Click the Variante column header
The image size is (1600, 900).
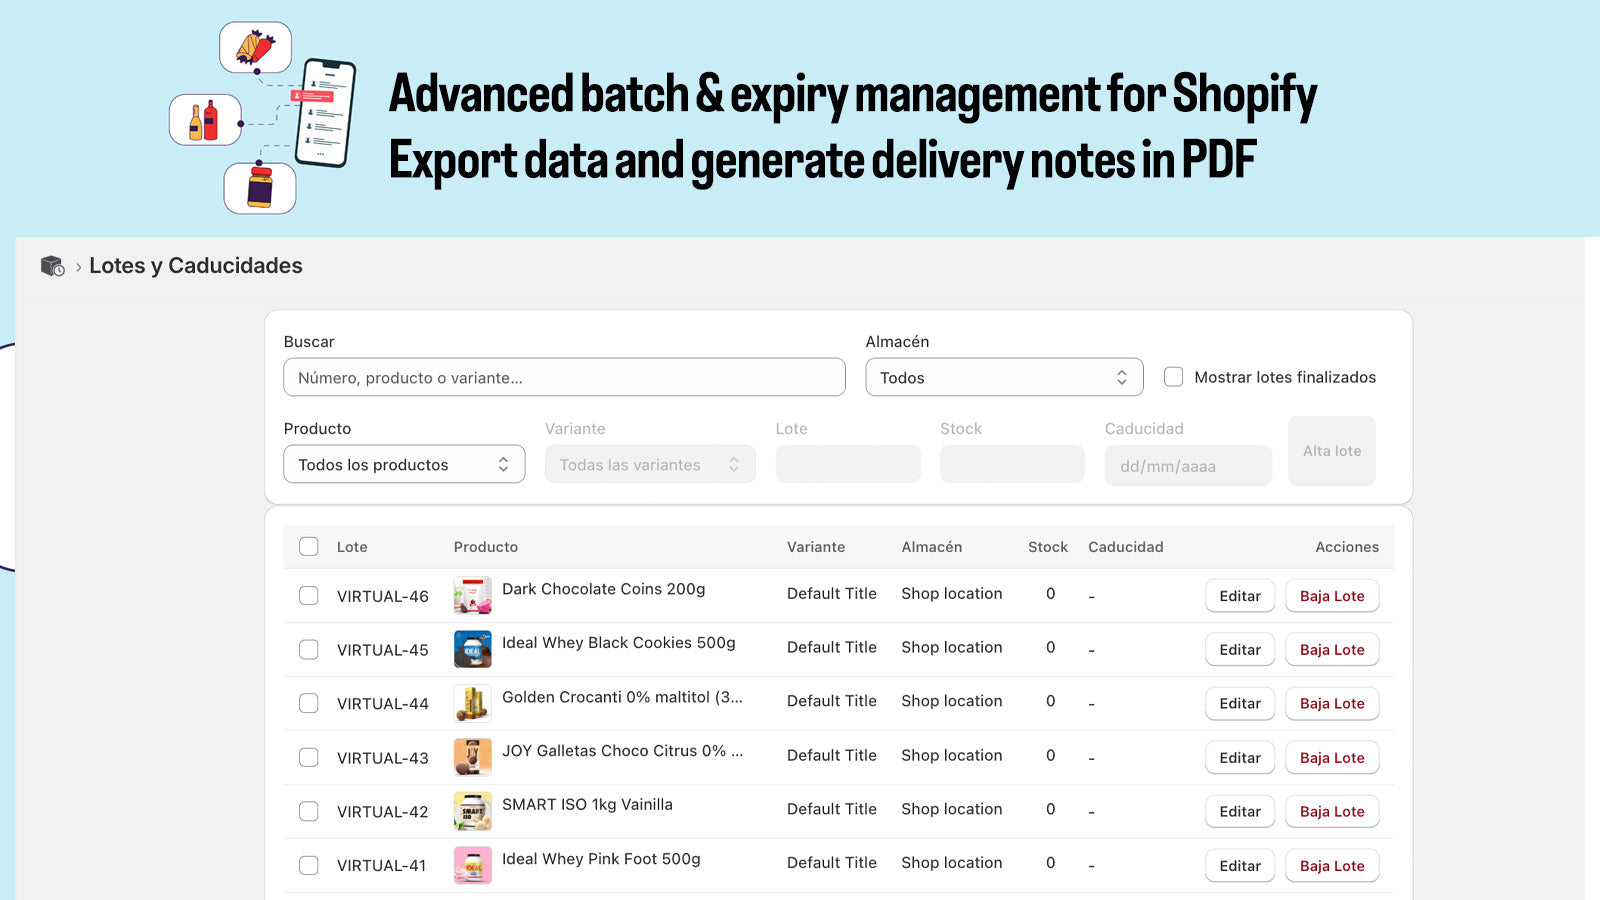[x=816, y=547]
